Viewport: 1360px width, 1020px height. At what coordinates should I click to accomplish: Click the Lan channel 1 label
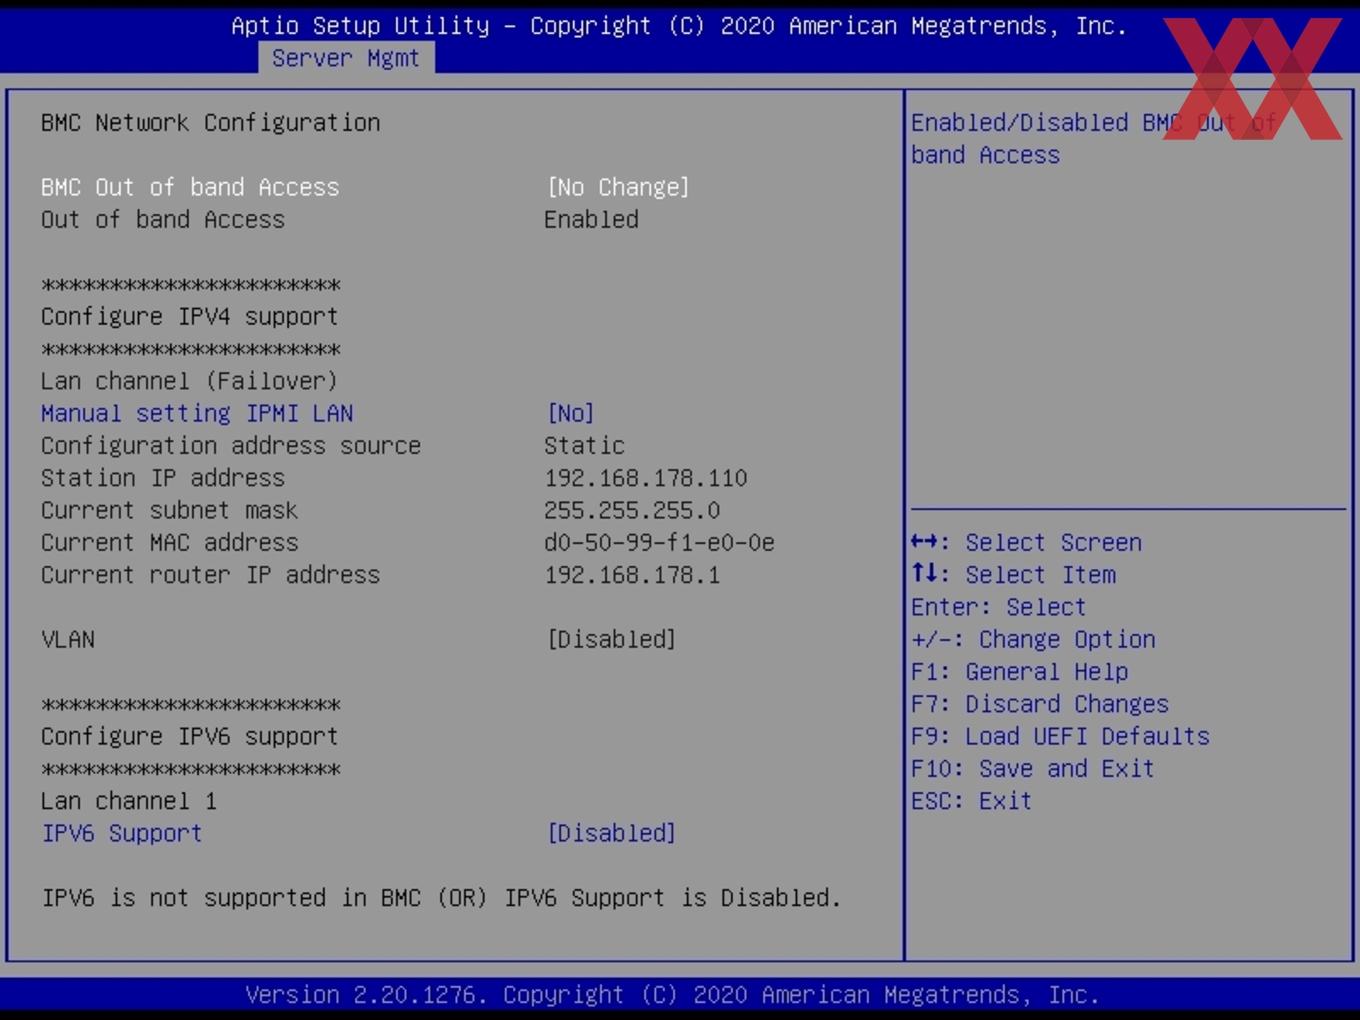point(129,801)
